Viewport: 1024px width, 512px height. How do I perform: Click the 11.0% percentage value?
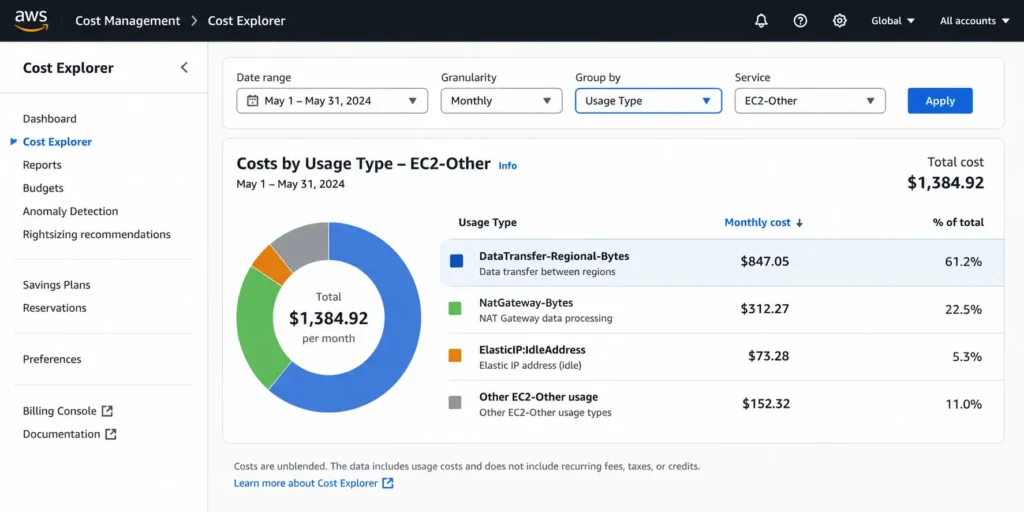coord(963,404)
